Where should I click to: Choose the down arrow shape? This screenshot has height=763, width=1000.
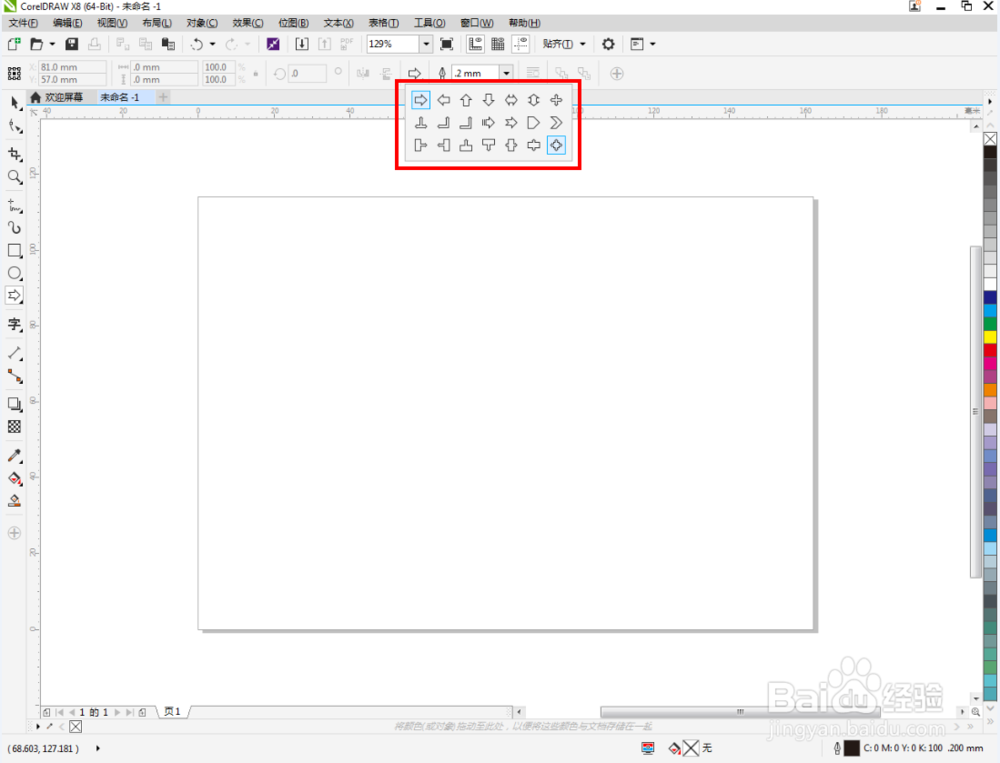[x=489, y=100]
